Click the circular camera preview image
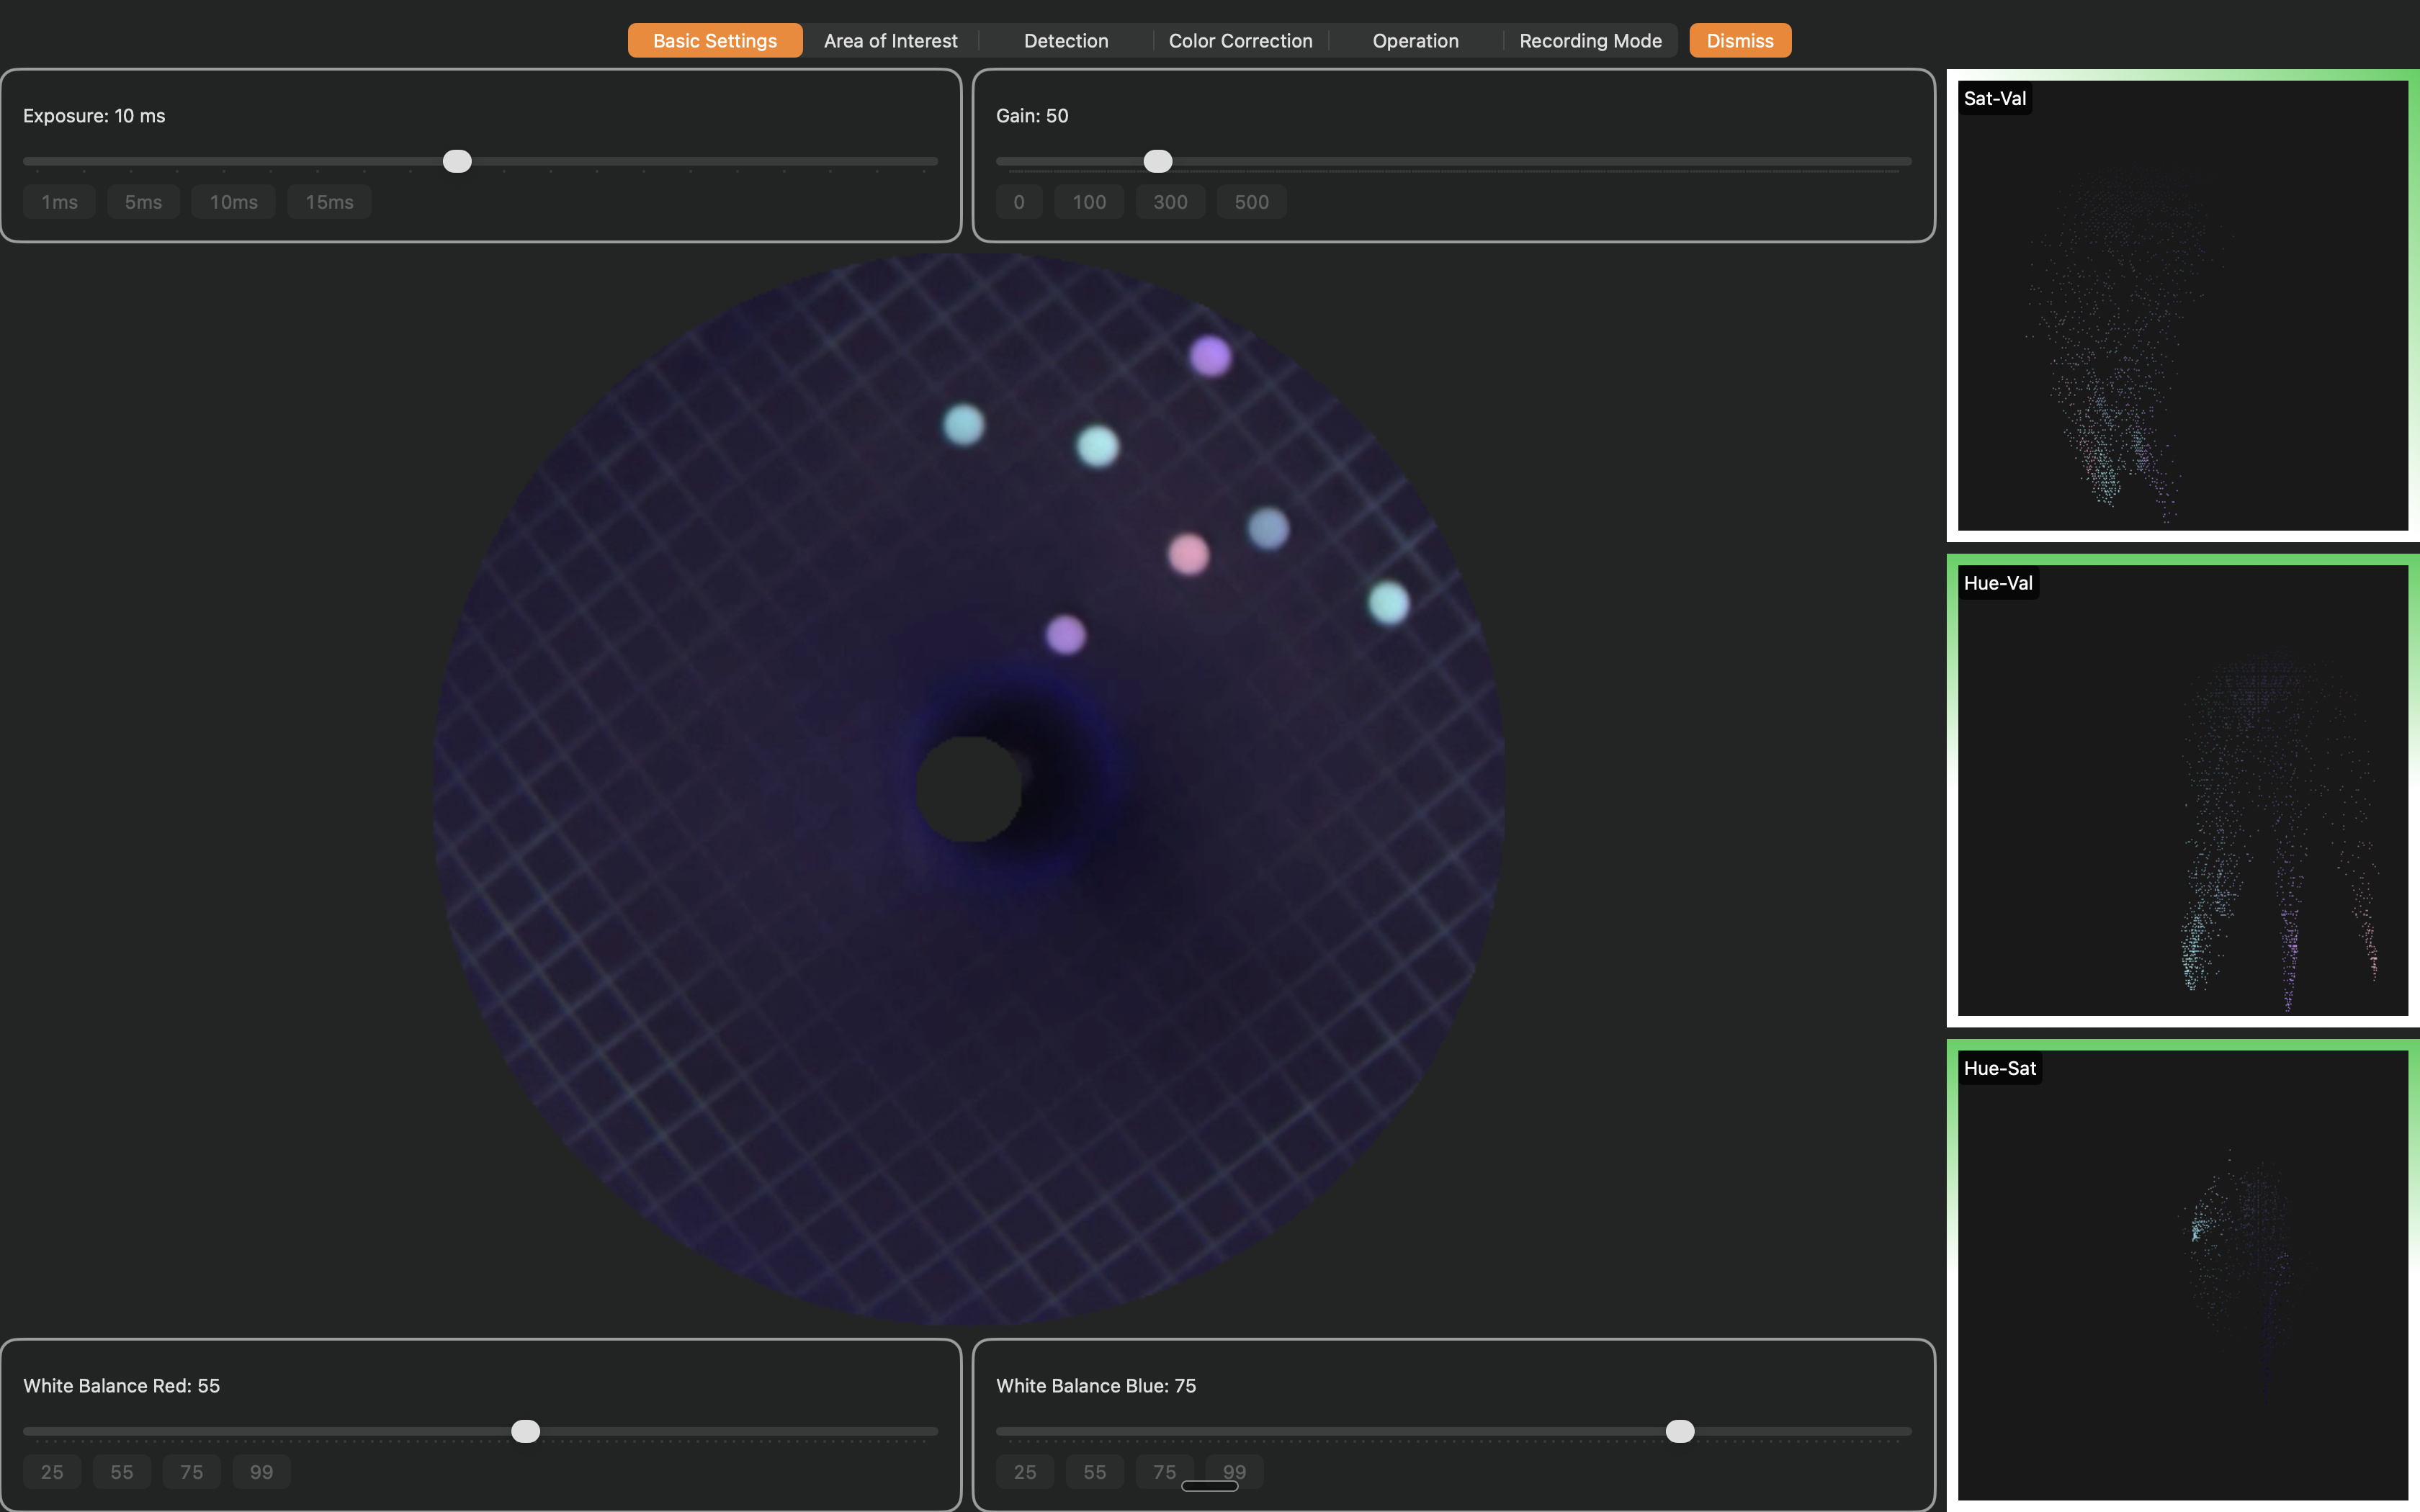This screenshot has height=1512, width=2420. click(x=969, y=789)
